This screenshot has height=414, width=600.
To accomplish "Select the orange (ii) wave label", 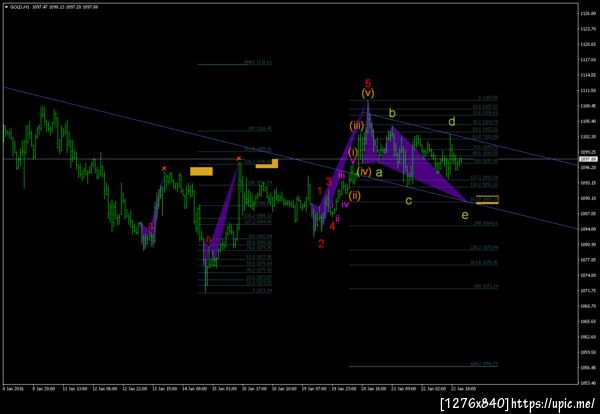I will tap(354, 196).
